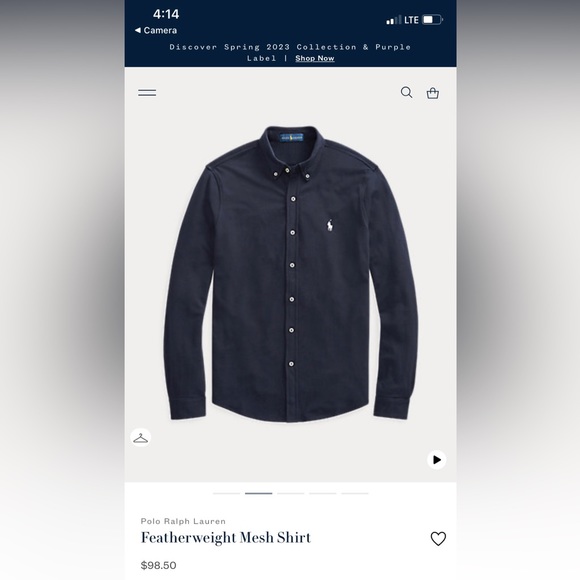Select the first image carousel indicator
The height and width of the screenshot is (580, 580).
click(x=226, y=493)
